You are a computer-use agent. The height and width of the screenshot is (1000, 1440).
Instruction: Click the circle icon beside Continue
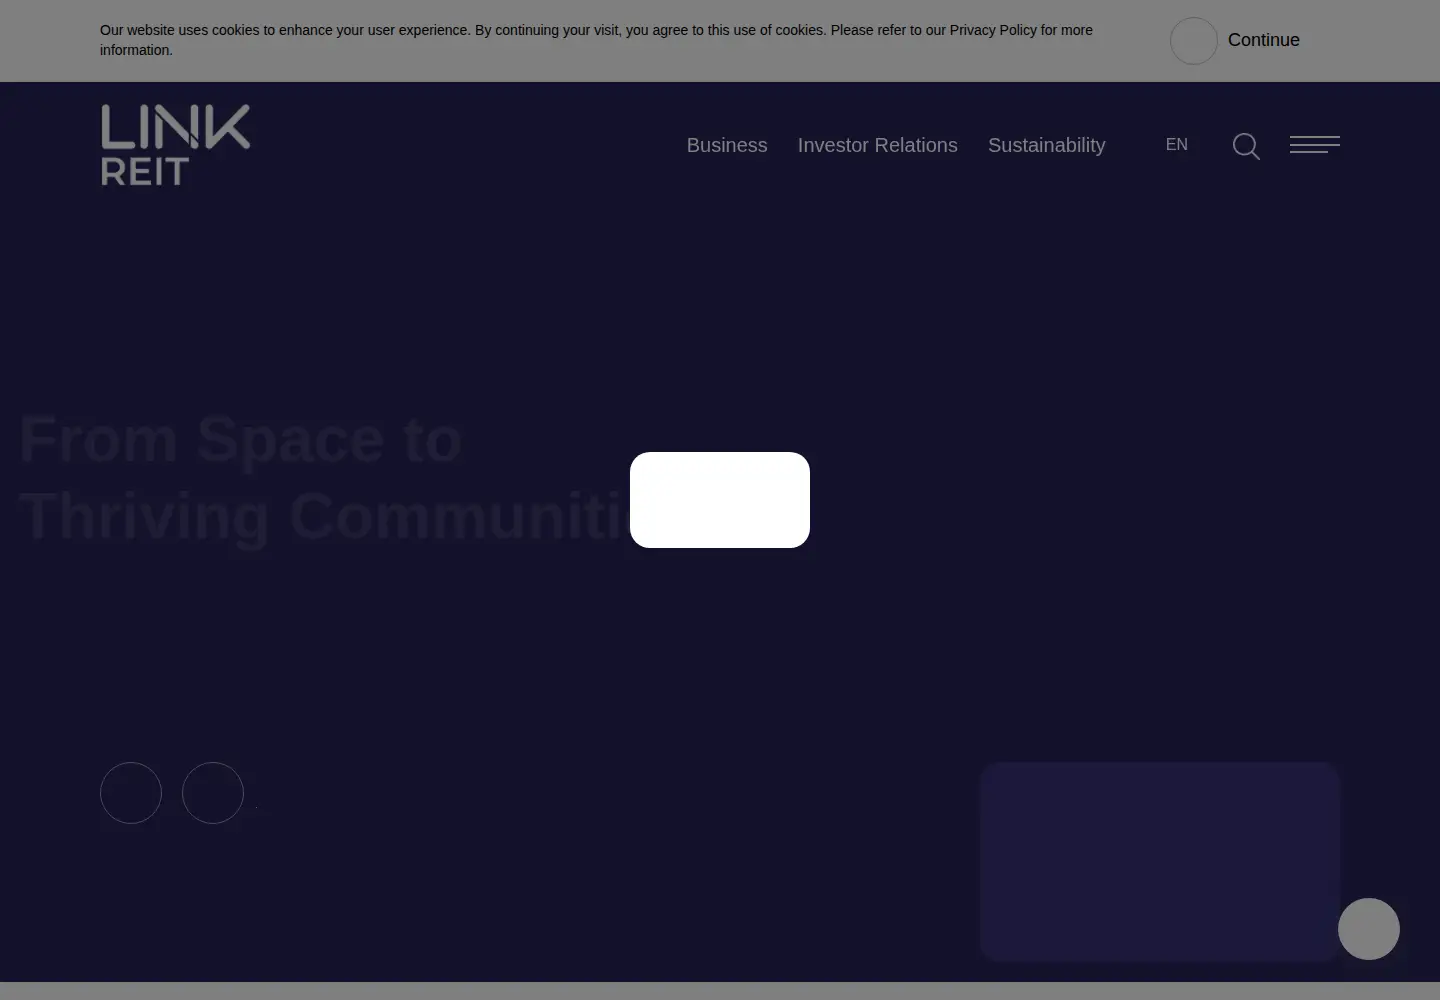click(1194, 41)
